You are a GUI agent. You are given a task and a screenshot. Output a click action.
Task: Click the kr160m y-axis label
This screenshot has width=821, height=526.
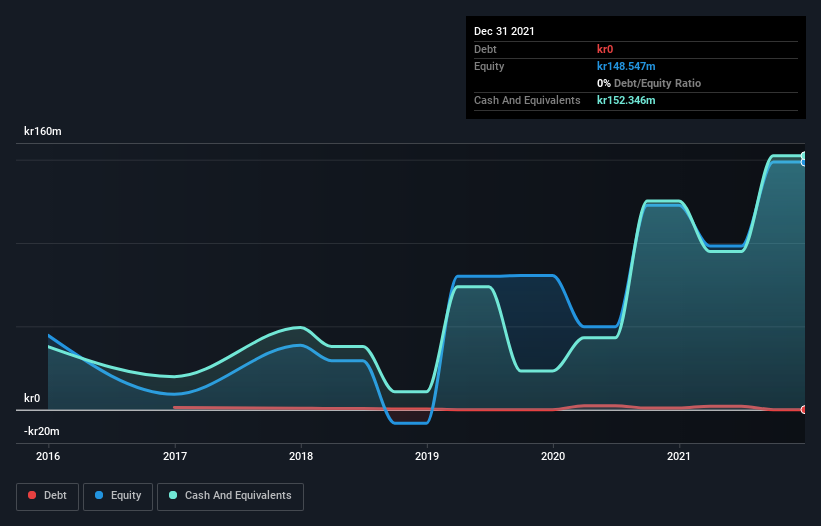point(42,131)
